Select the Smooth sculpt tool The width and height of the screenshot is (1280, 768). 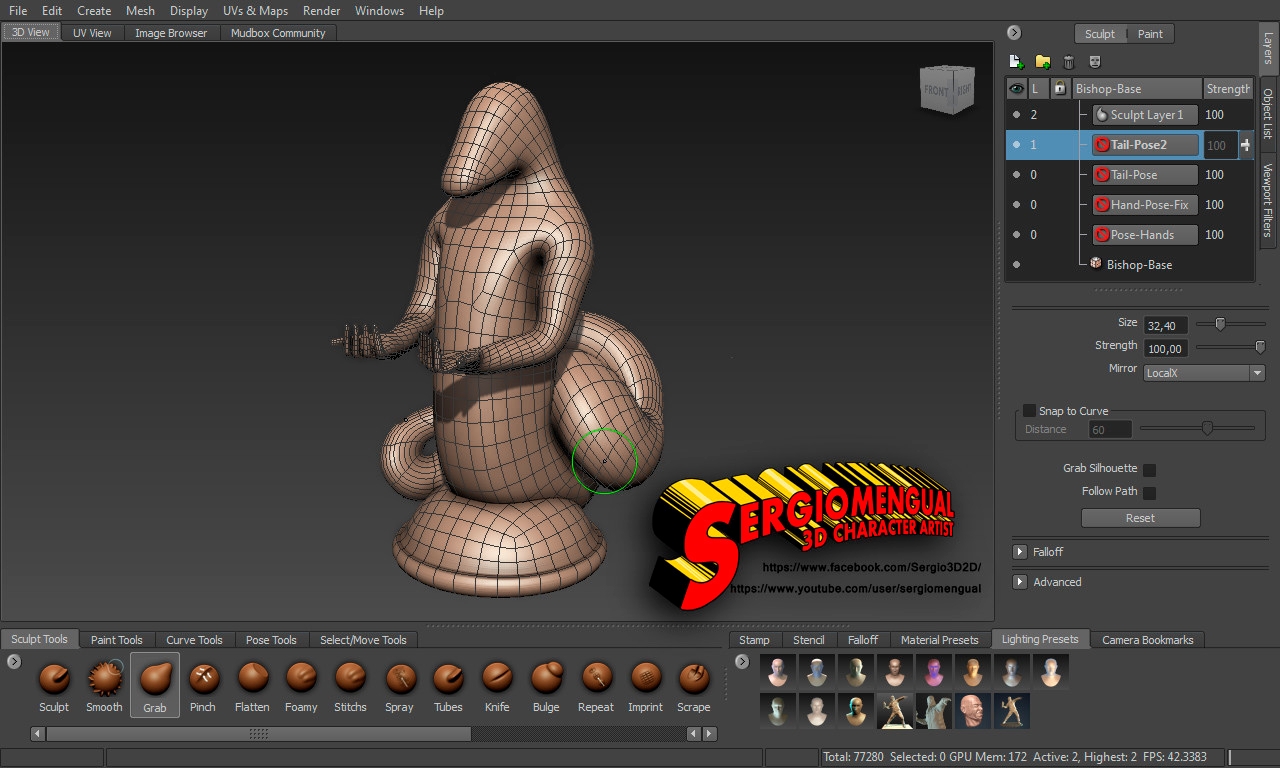[x=104, y=680]
